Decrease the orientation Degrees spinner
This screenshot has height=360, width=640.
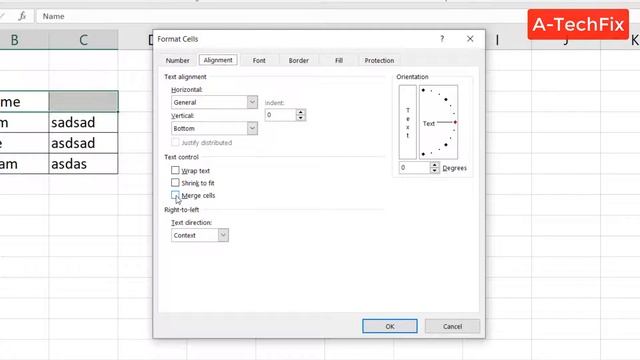435,171
